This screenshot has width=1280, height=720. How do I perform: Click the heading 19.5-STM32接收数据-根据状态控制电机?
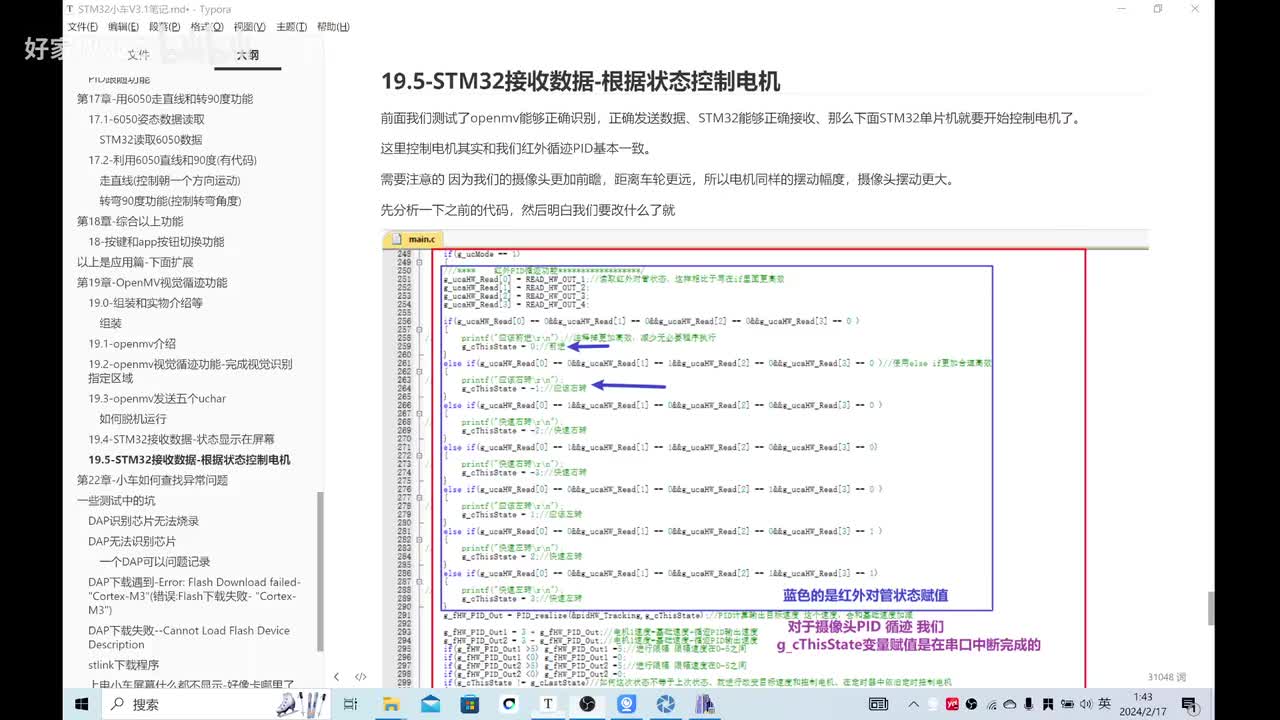[x=580, y=81]
